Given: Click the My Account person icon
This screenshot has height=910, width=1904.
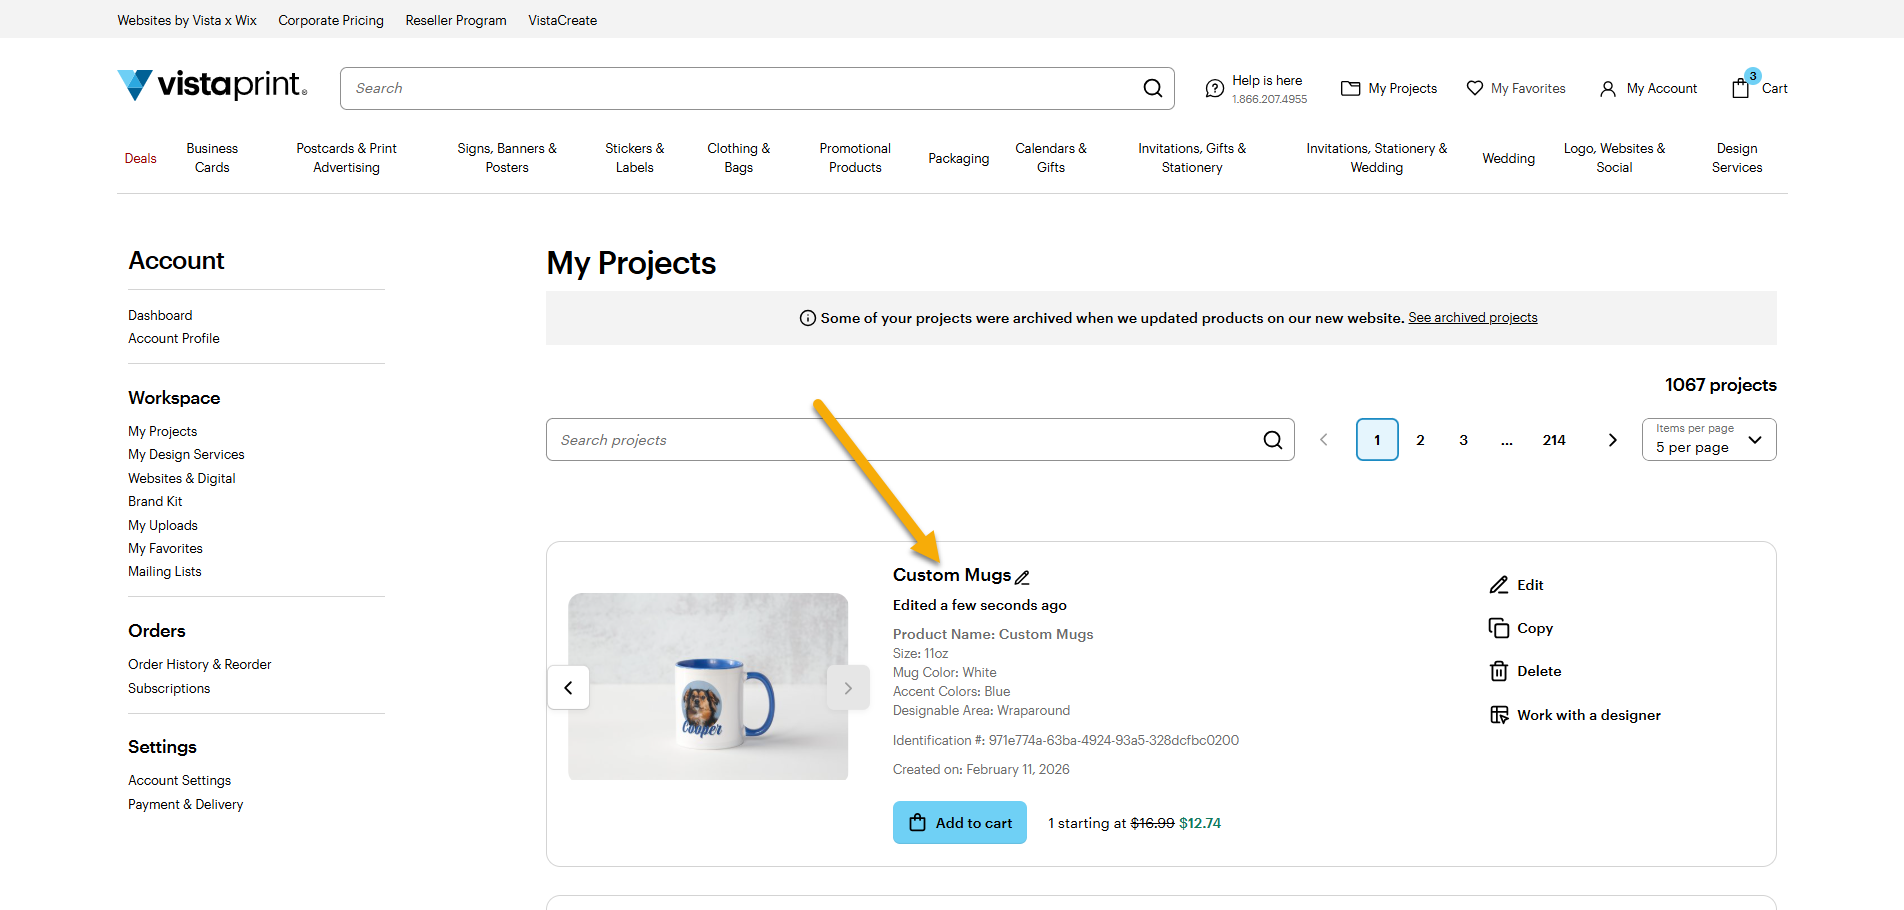Looking at the screenshot, I should [1608, 89].
